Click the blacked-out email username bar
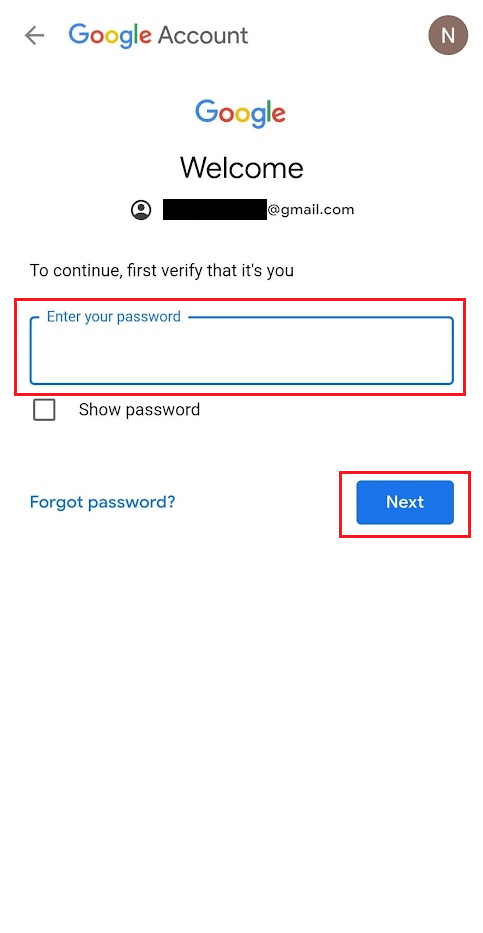Viewport: 483px width, 933px height. pyautogui.click(x=215, y=209)
